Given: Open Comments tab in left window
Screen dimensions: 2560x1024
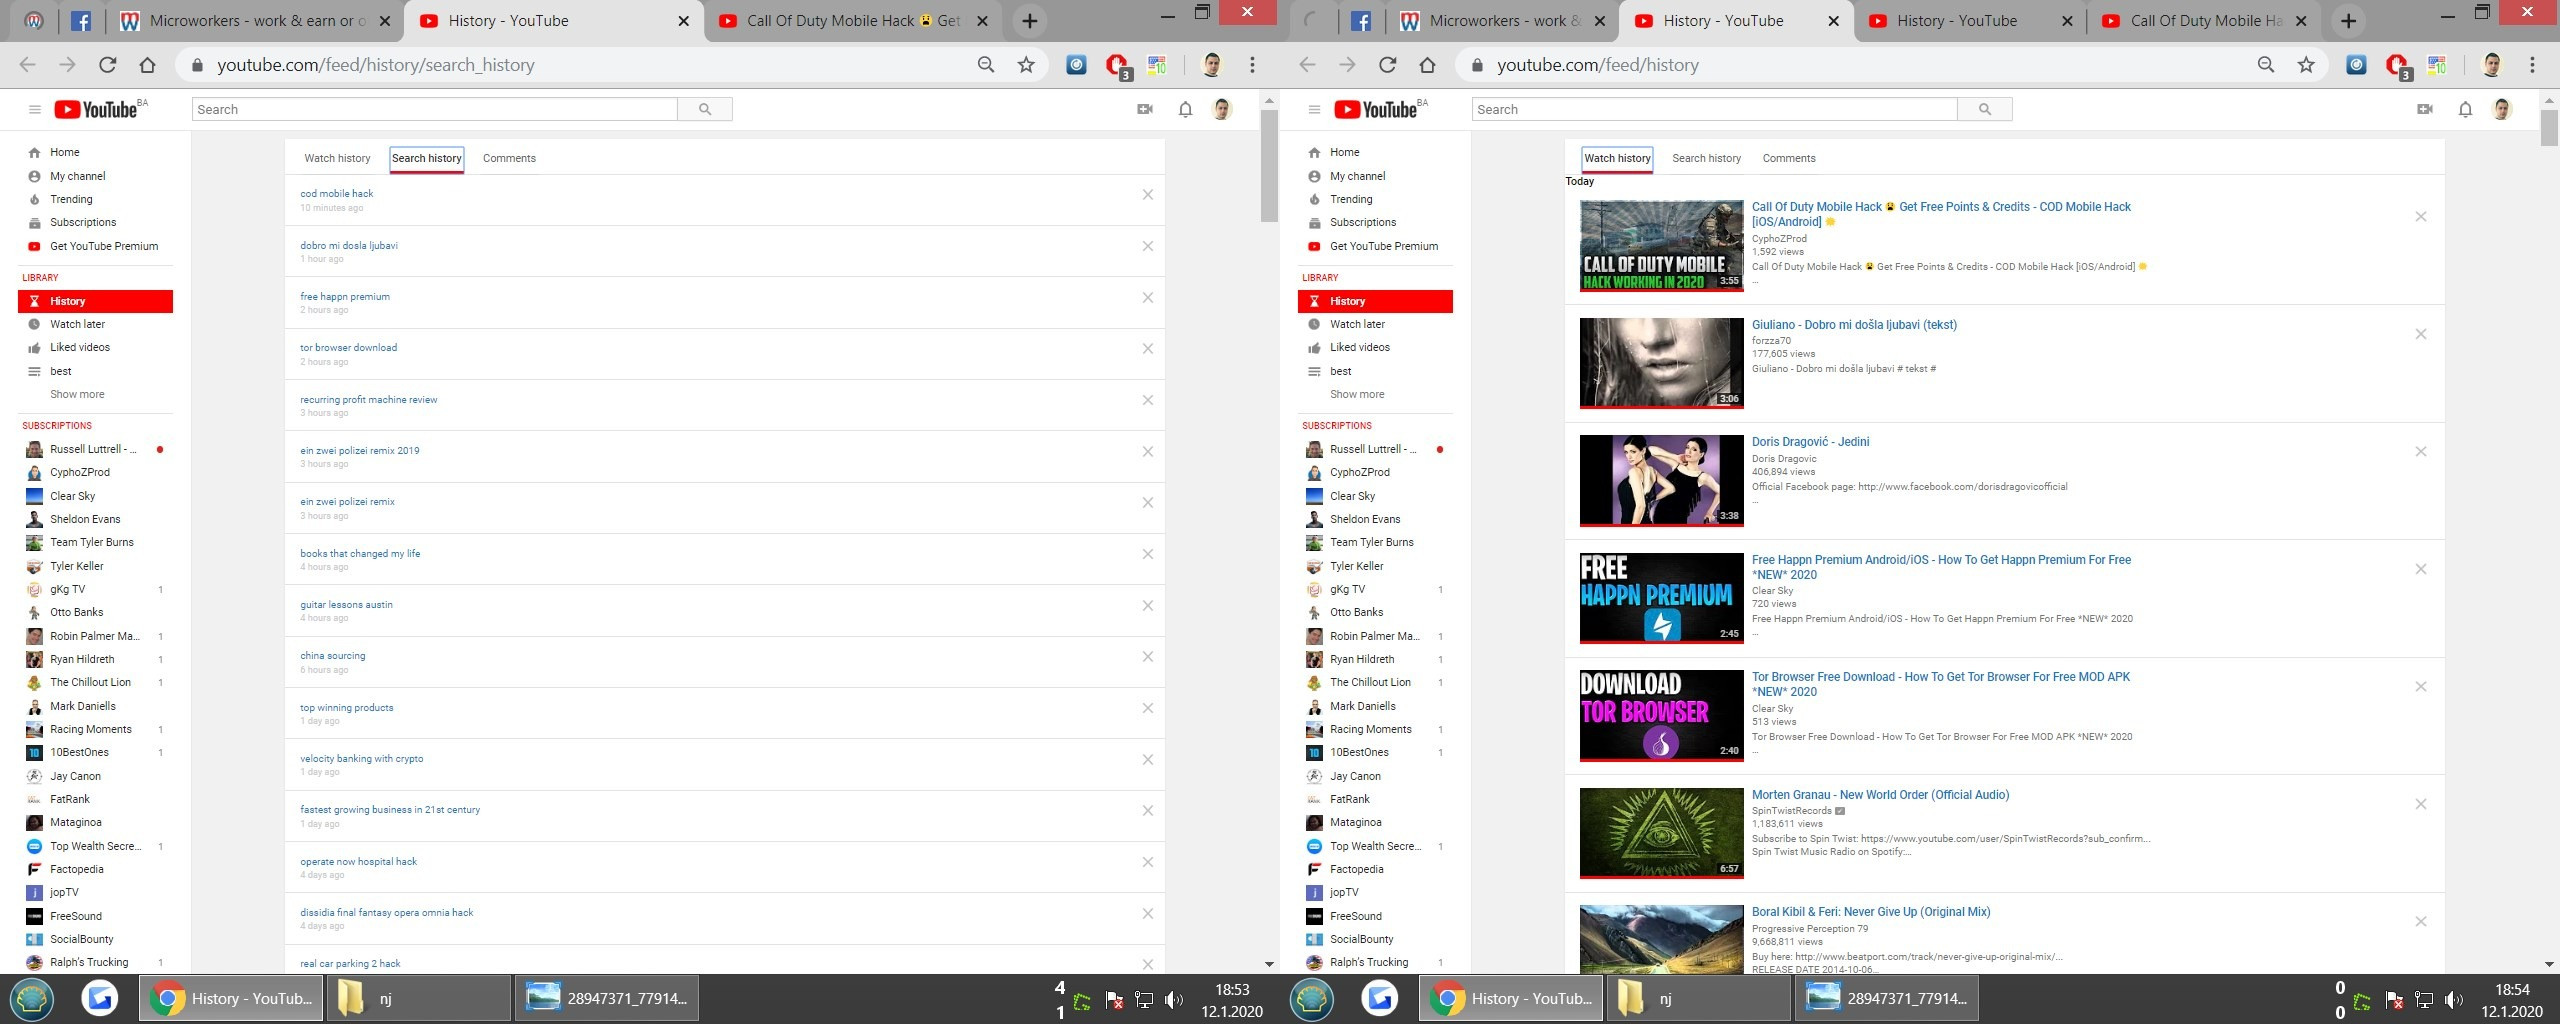Looking at the screenshot, I should point(509,158).
